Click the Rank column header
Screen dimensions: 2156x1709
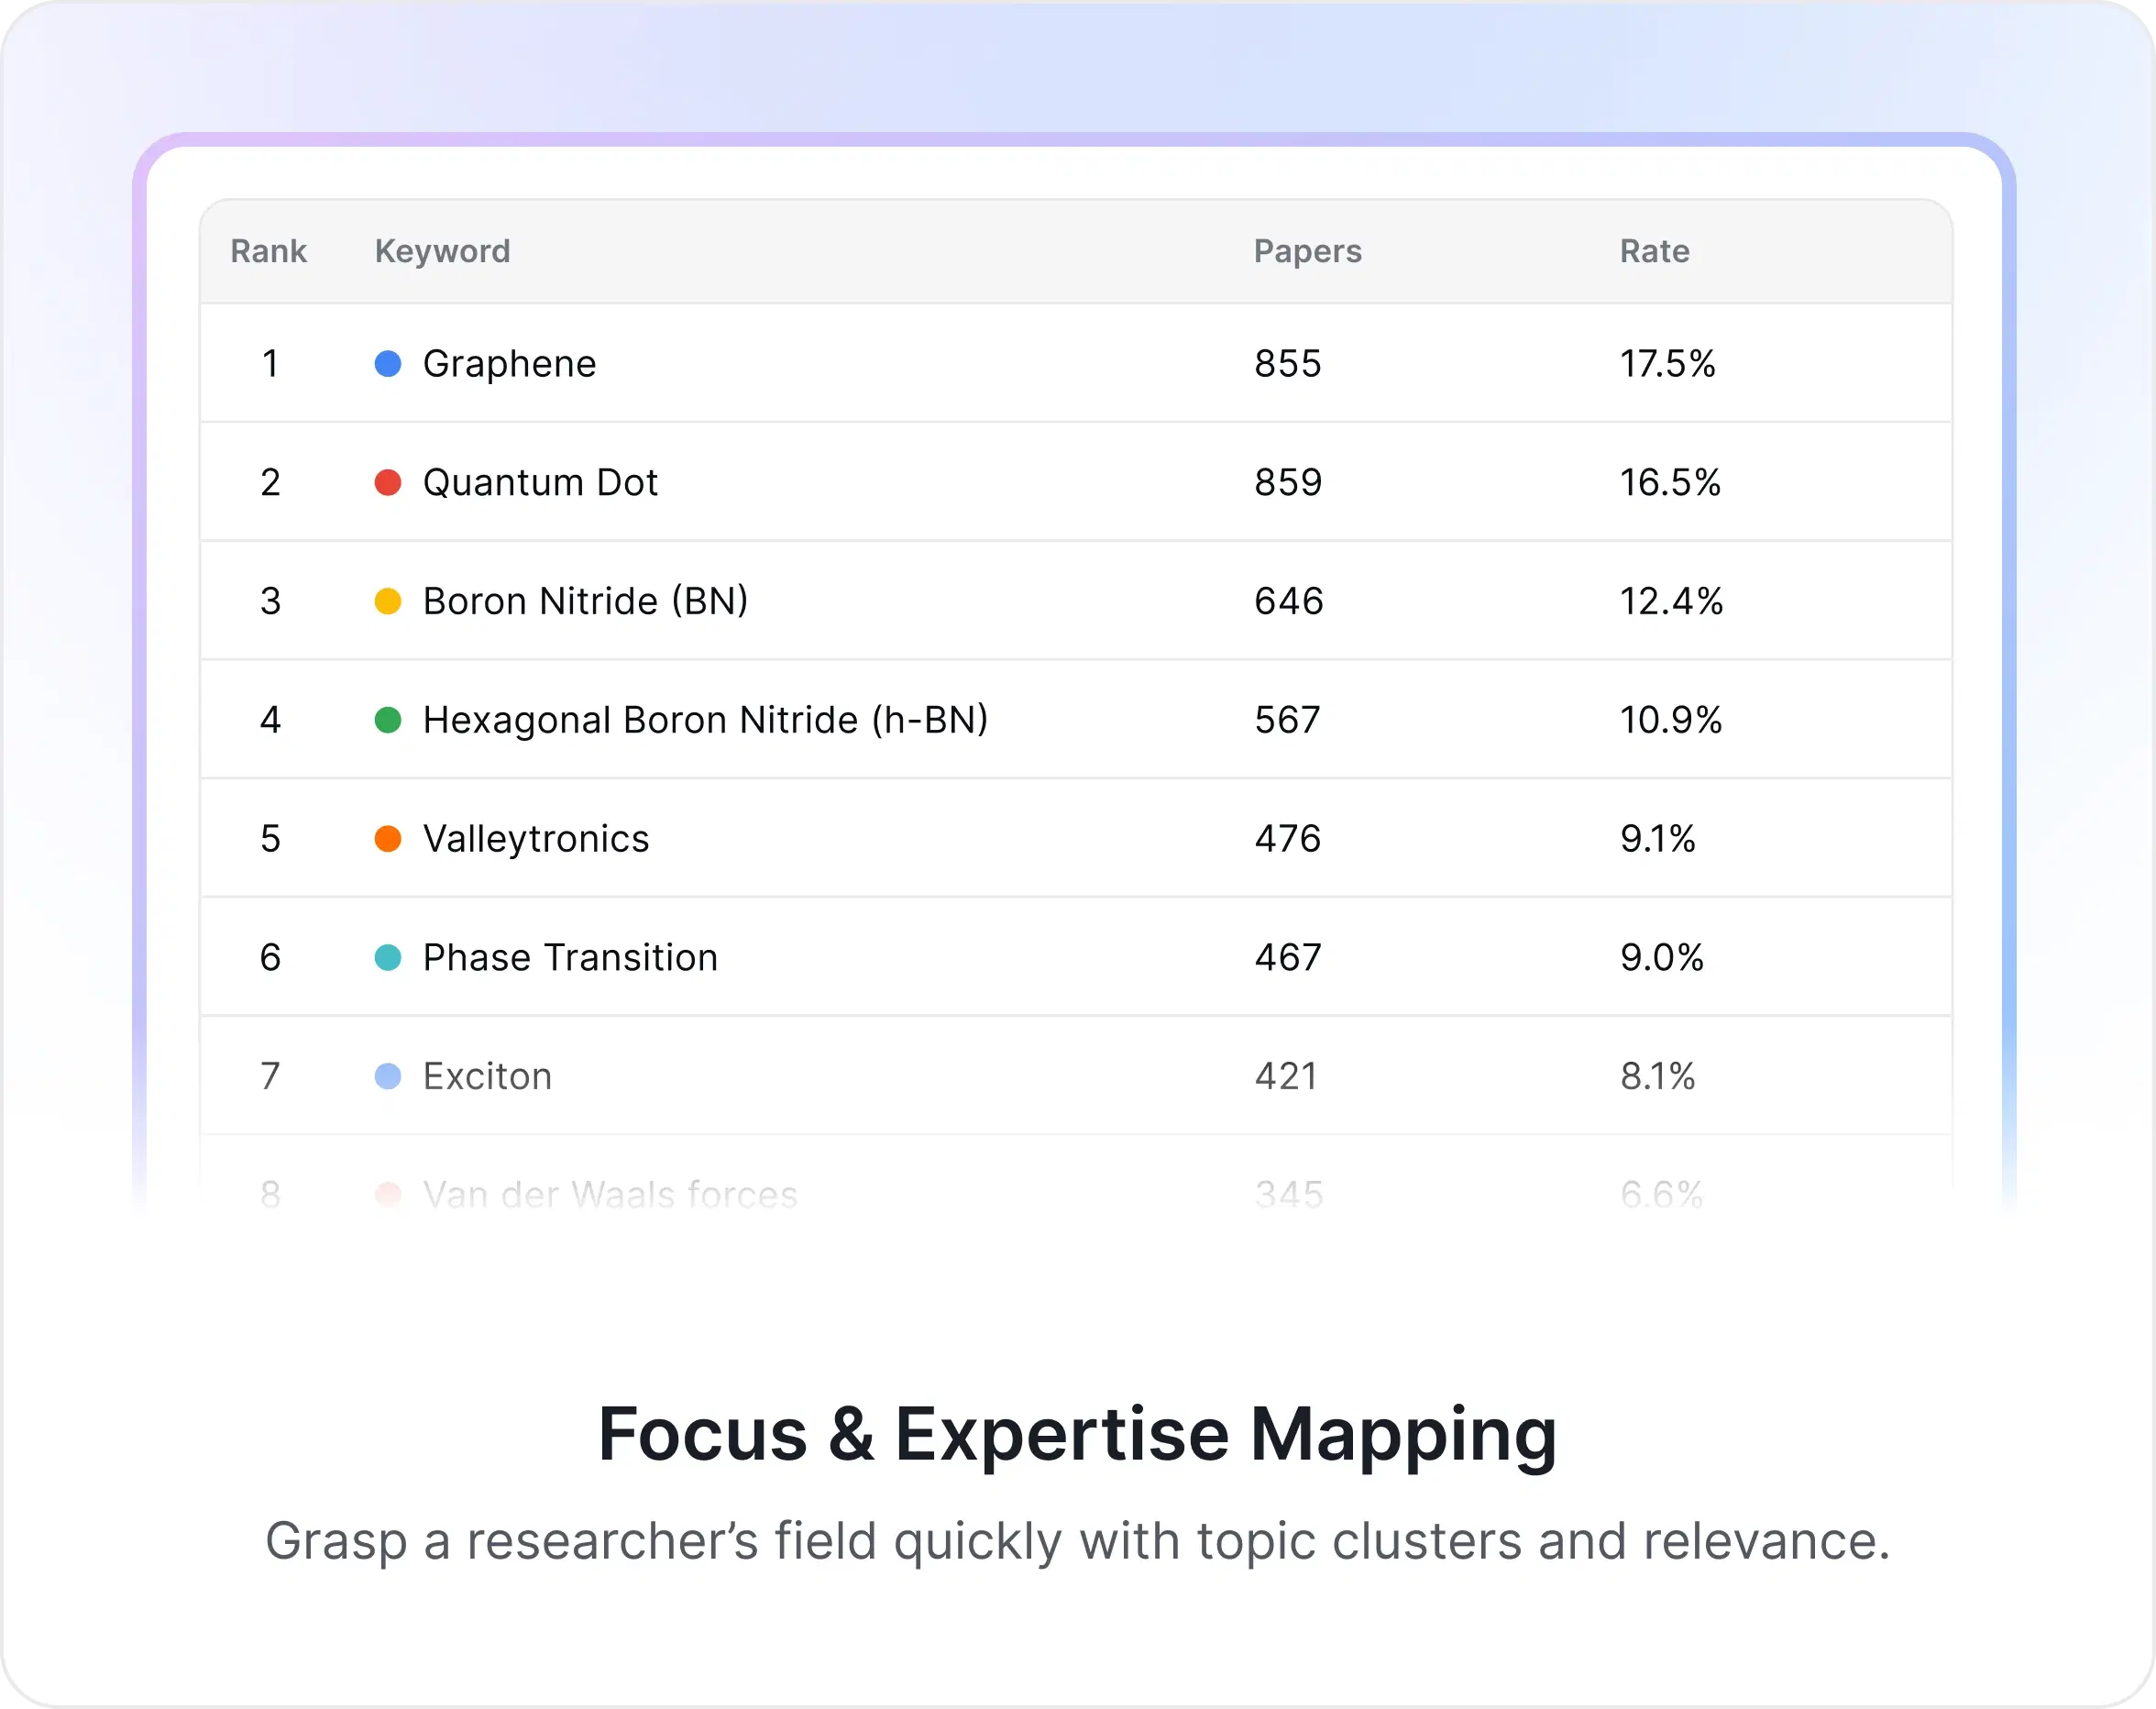click(x=268, y=251)
